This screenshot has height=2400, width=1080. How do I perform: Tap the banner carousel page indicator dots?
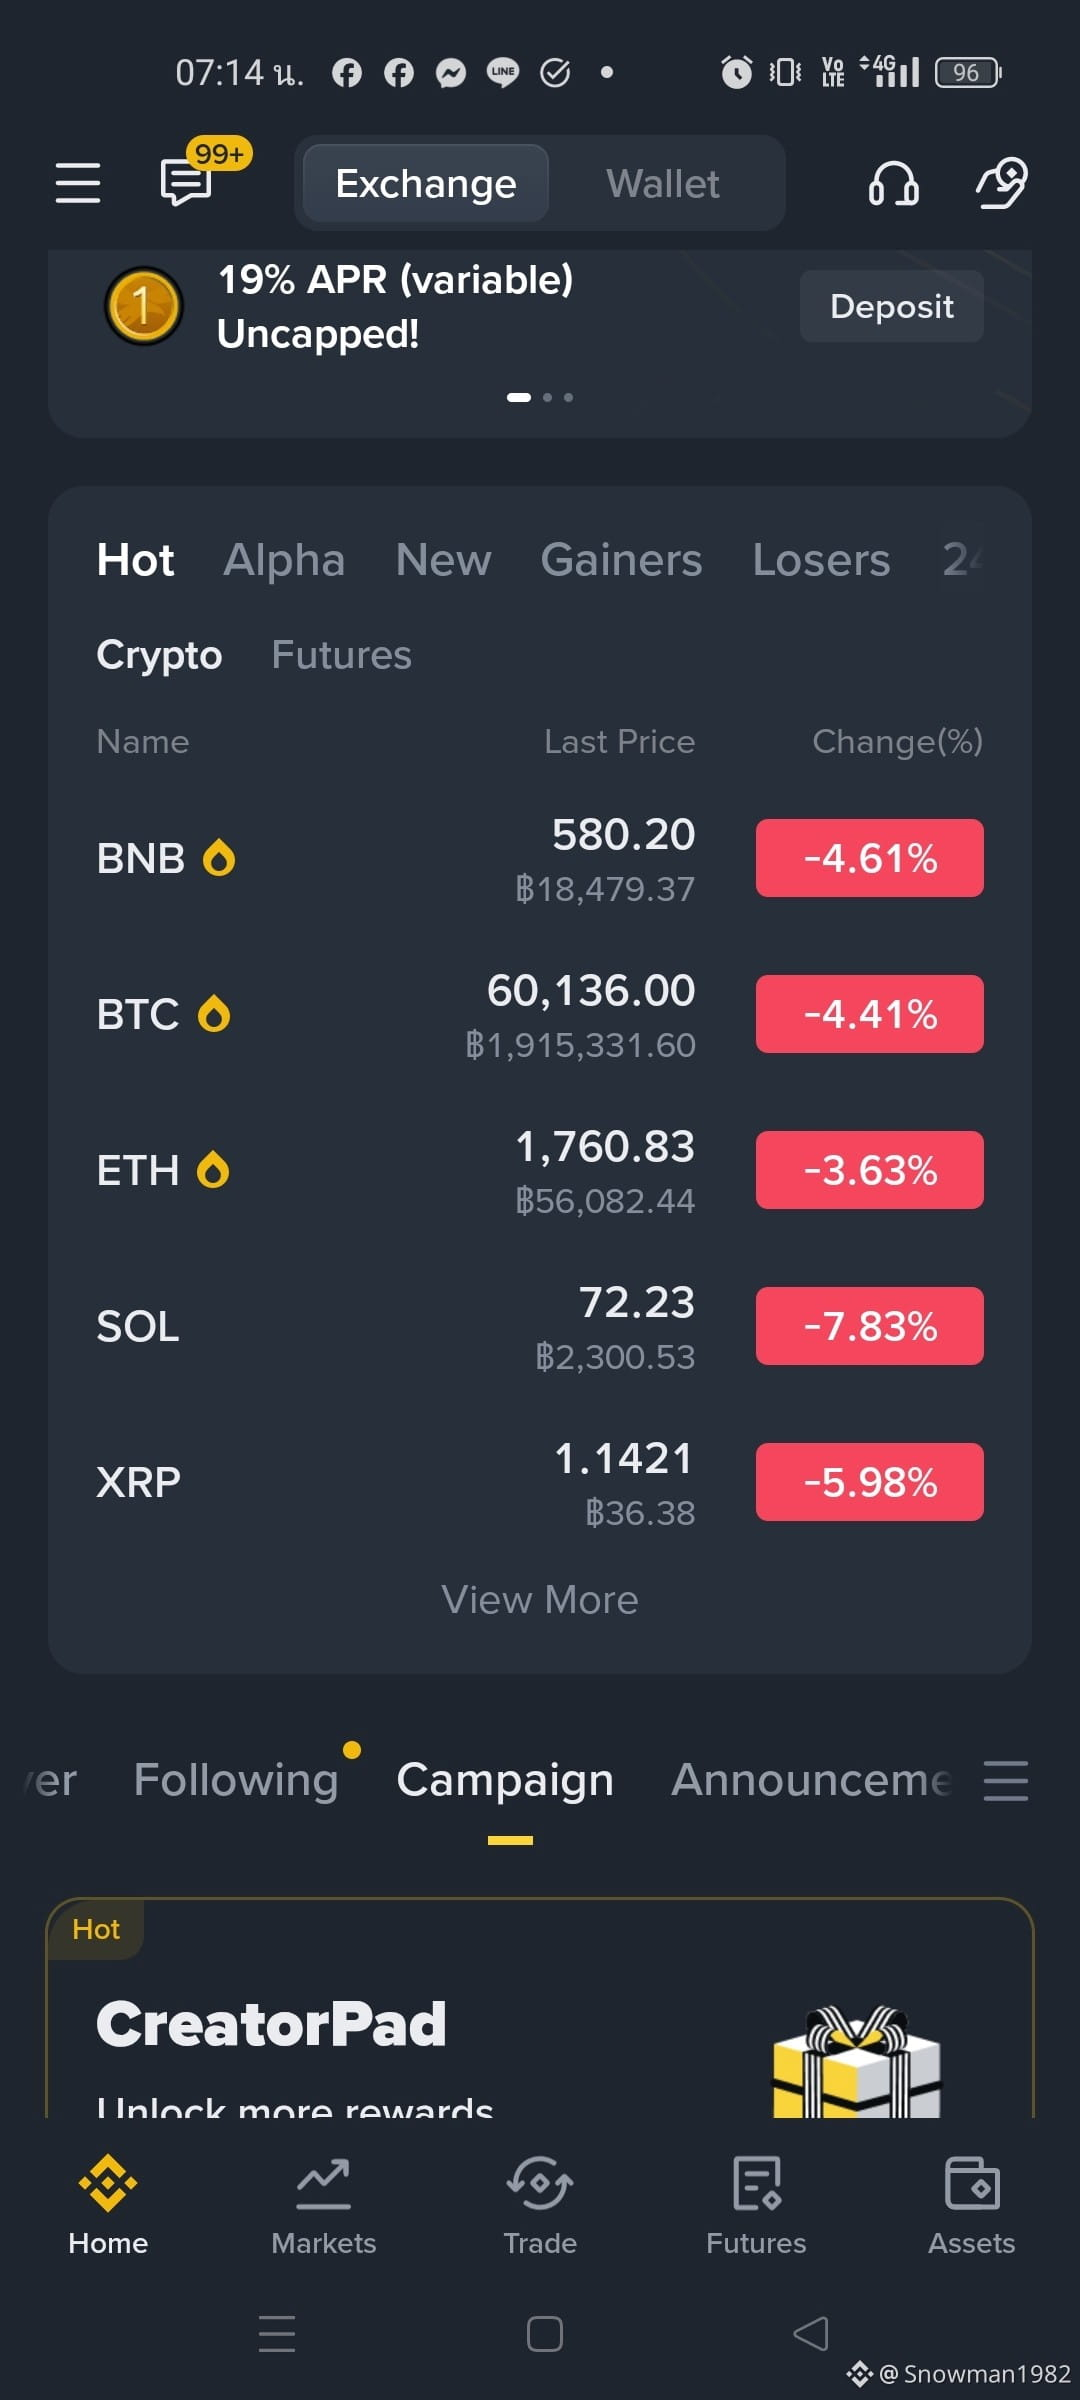540,397
